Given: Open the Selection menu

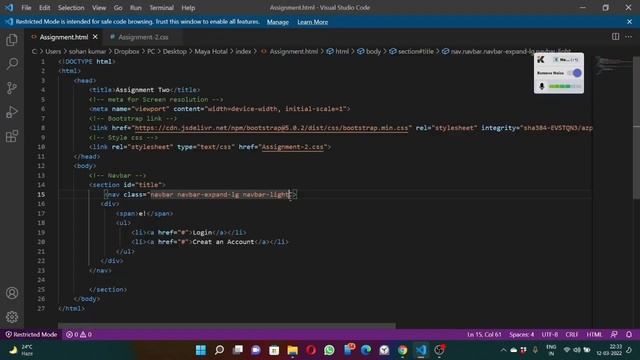Looking at the screenshot, I should pyautogui.click(x=71, y=8).
